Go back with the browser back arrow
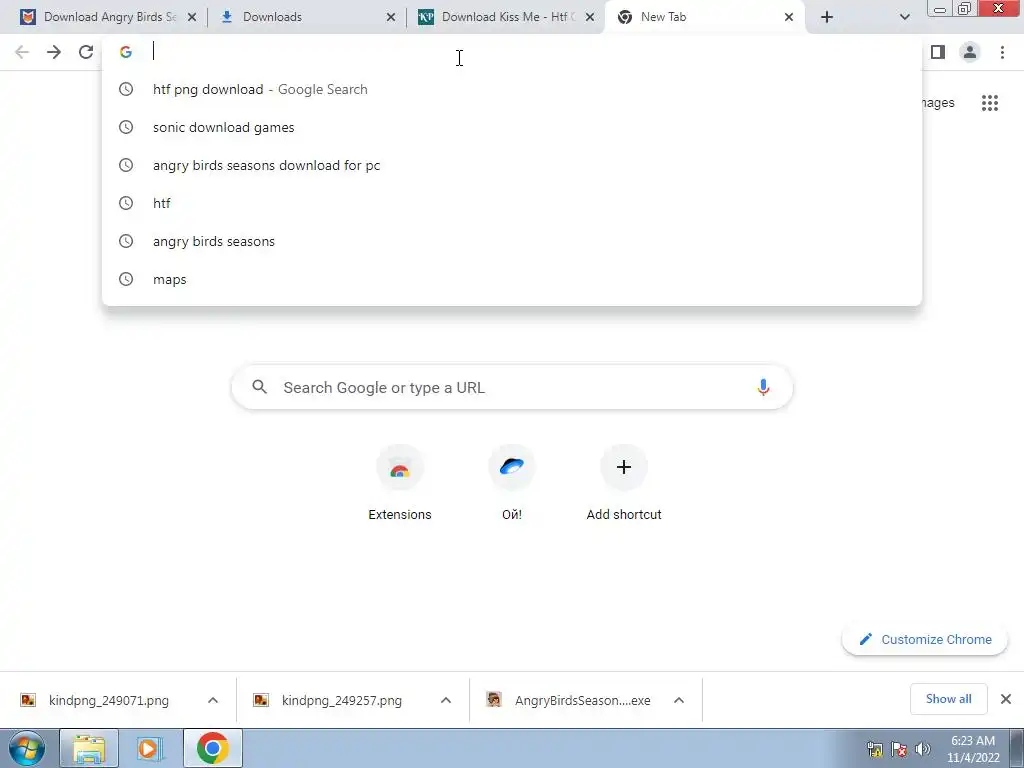 22,52
